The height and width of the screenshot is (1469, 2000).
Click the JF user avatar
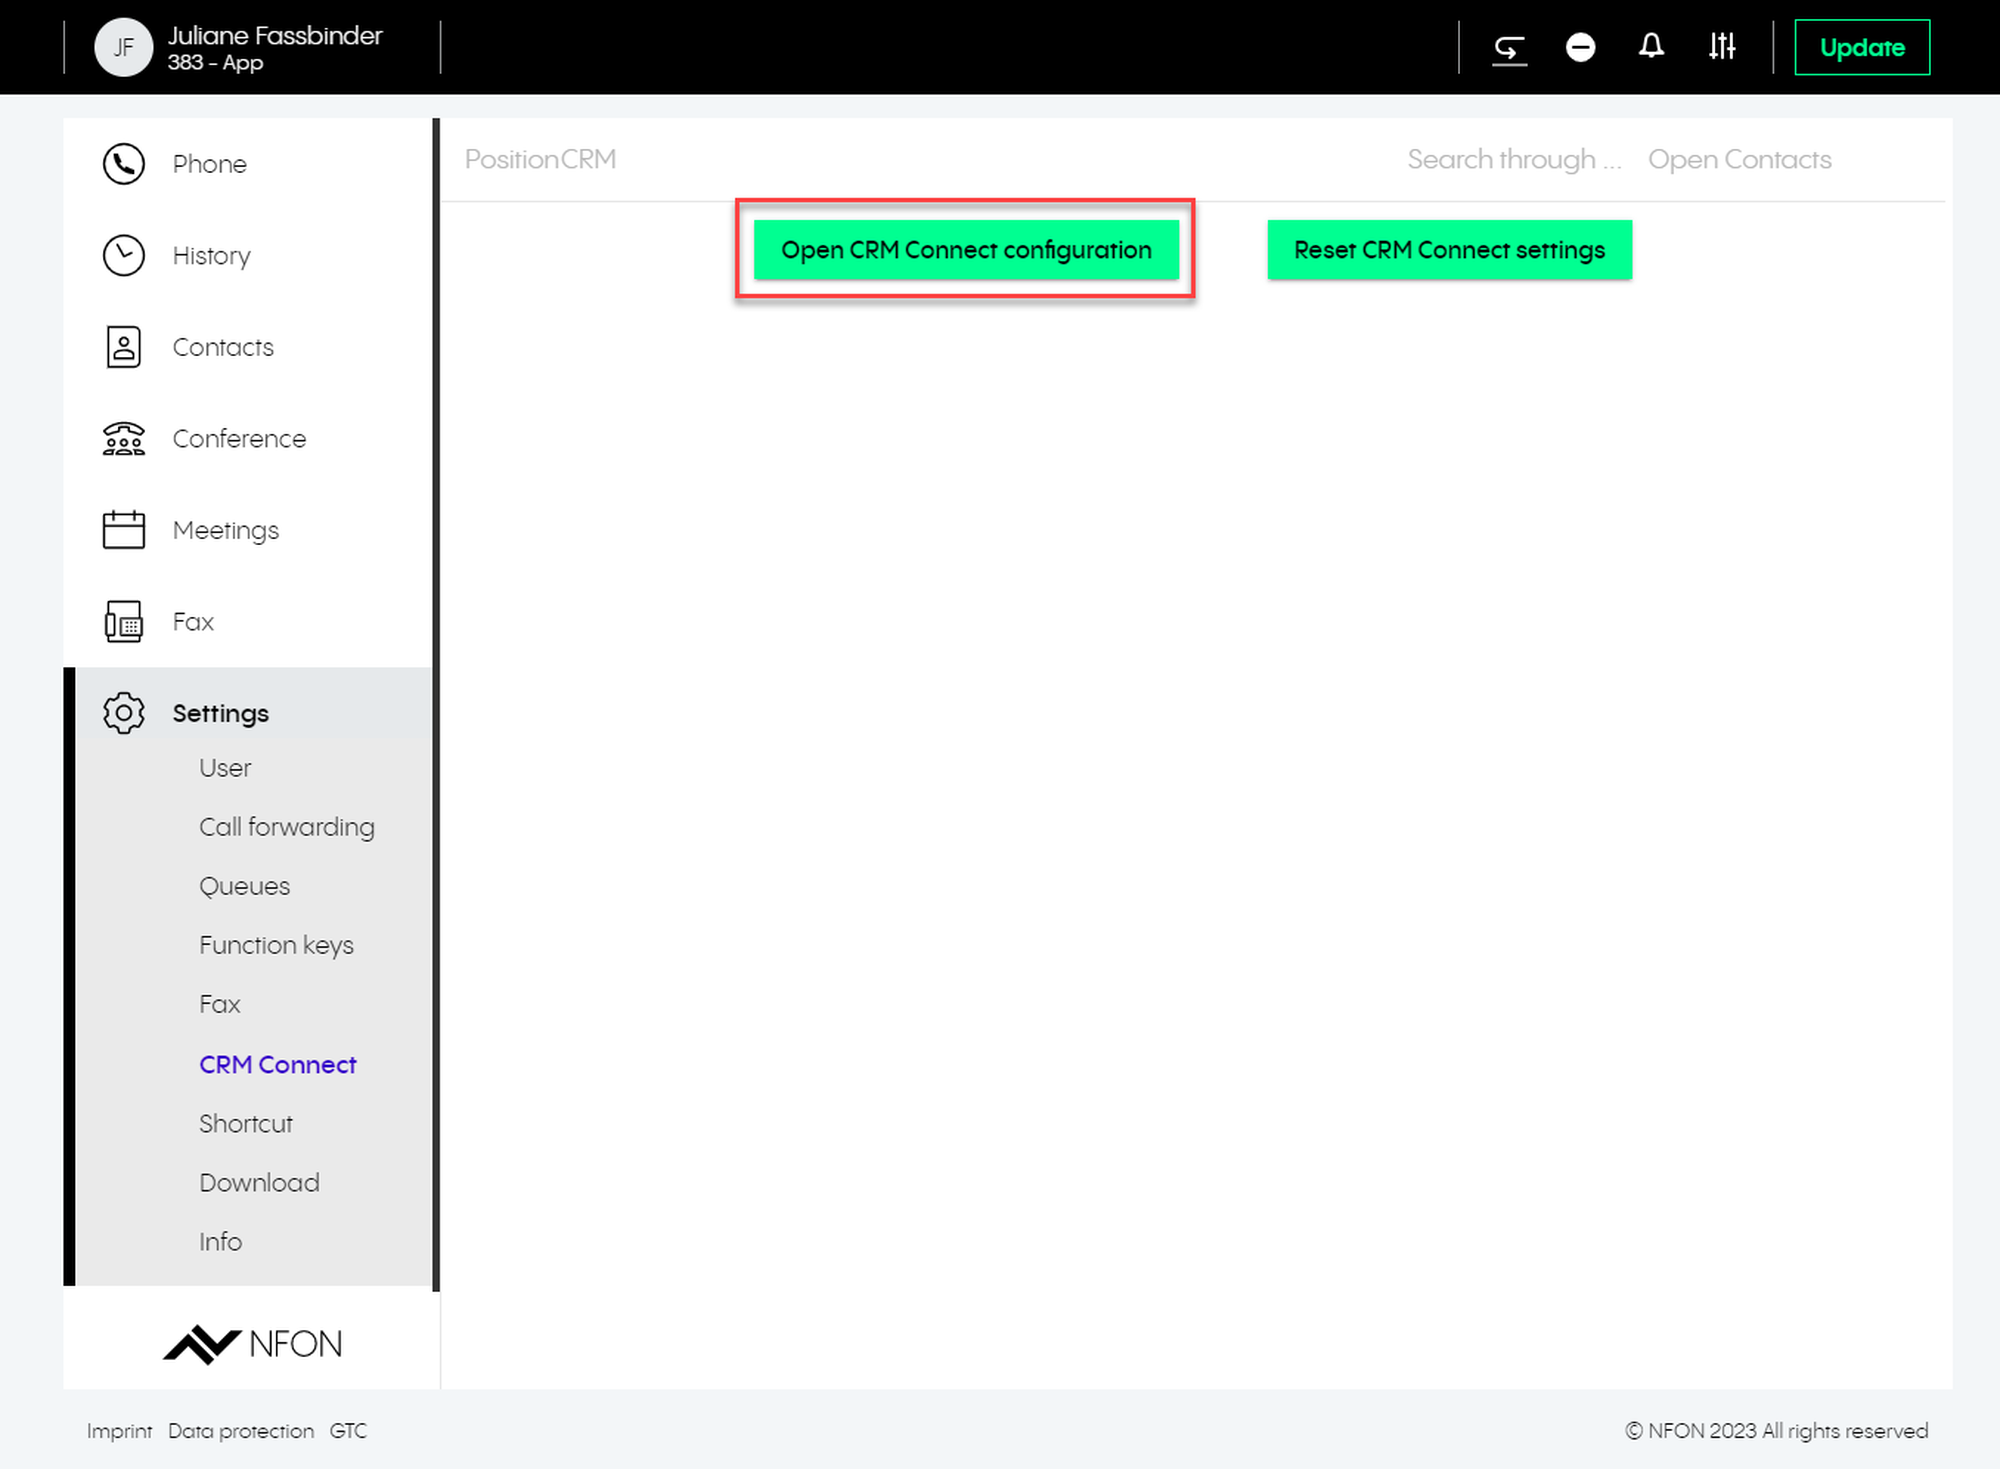coord(123,47)
